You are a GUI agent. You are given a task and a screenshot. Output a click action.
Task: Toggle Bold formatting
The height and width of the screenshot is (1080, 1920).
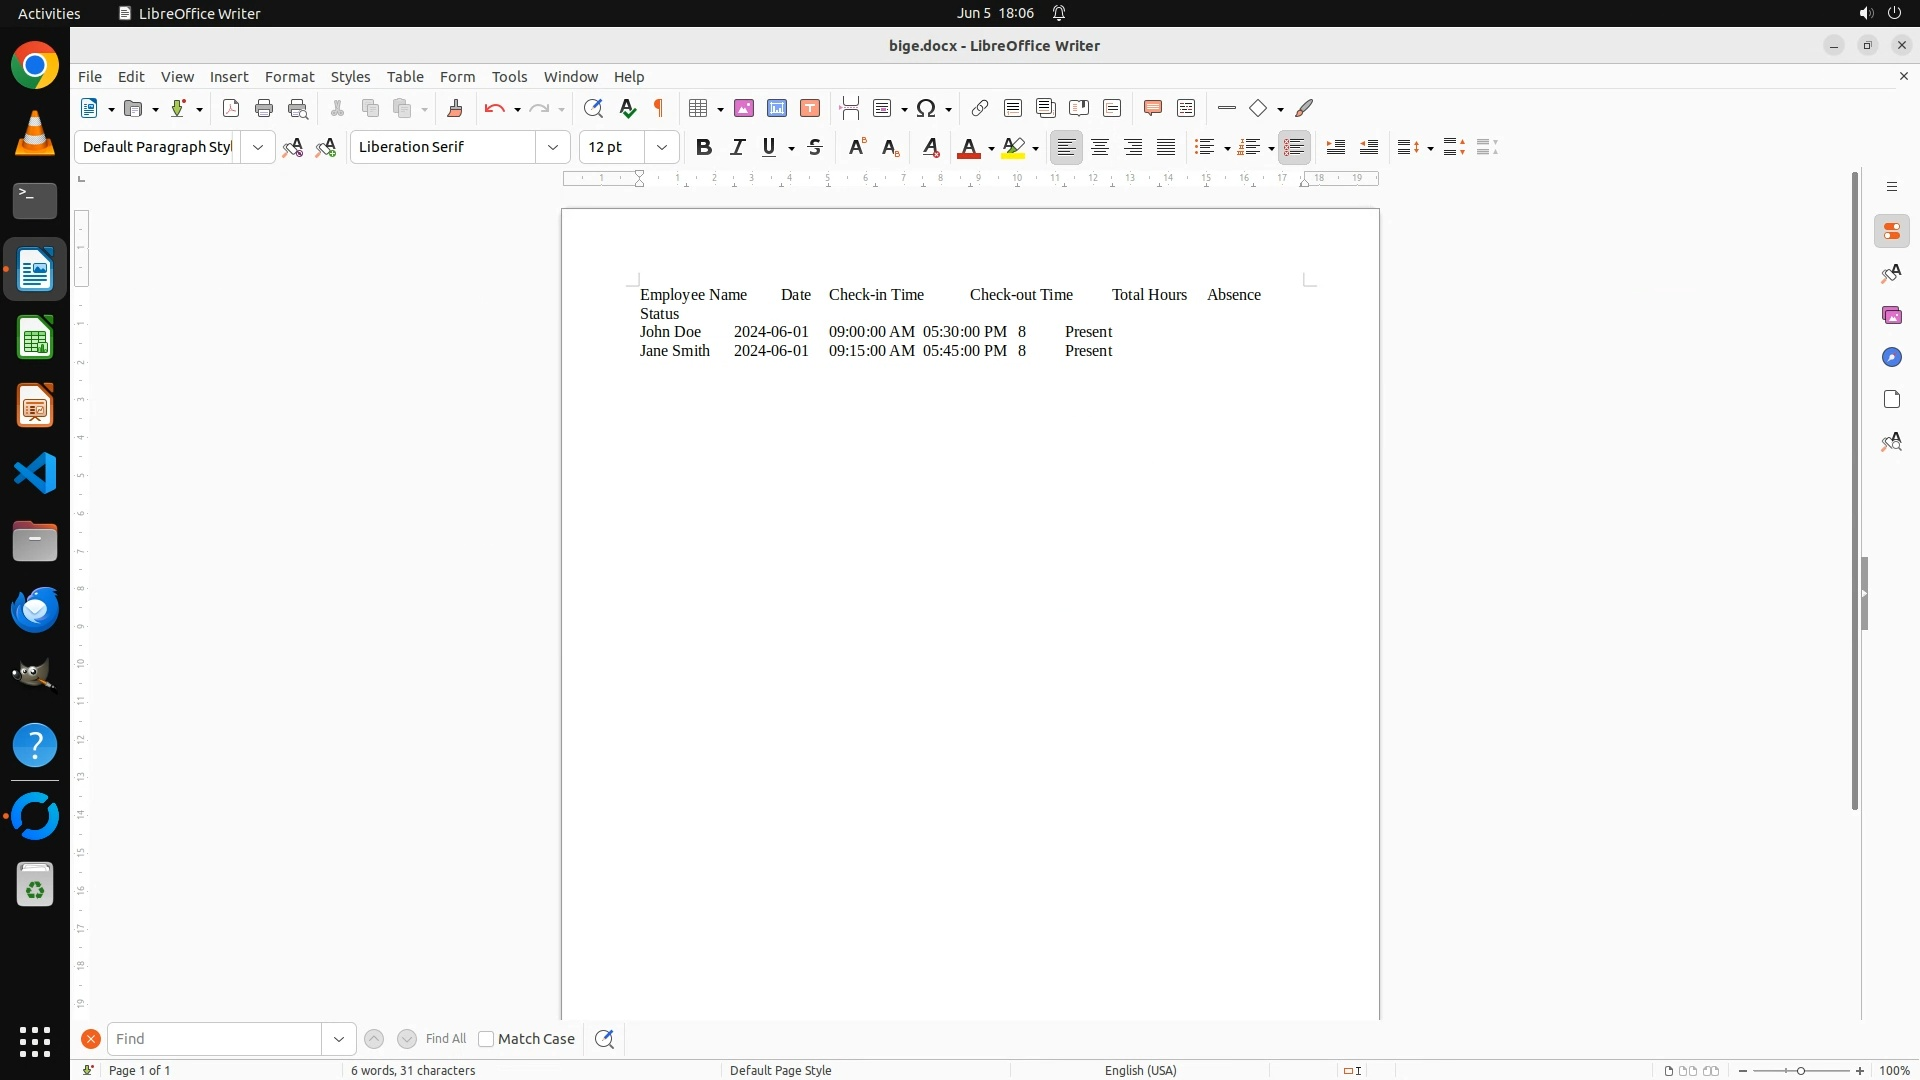click(x=704, y=147)
